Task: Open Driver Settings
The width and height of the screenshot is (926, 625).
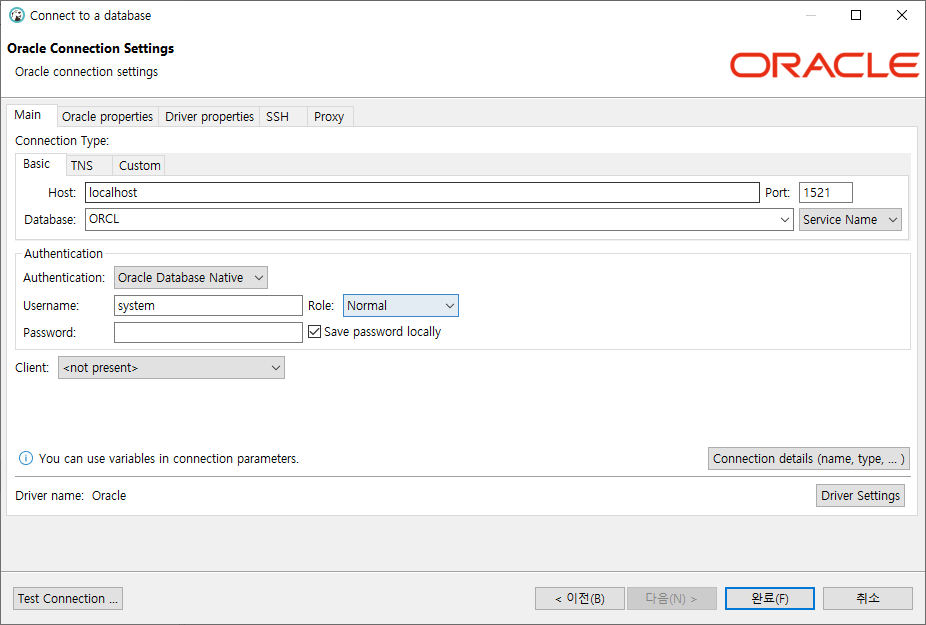Action: (x=860, y=496)
